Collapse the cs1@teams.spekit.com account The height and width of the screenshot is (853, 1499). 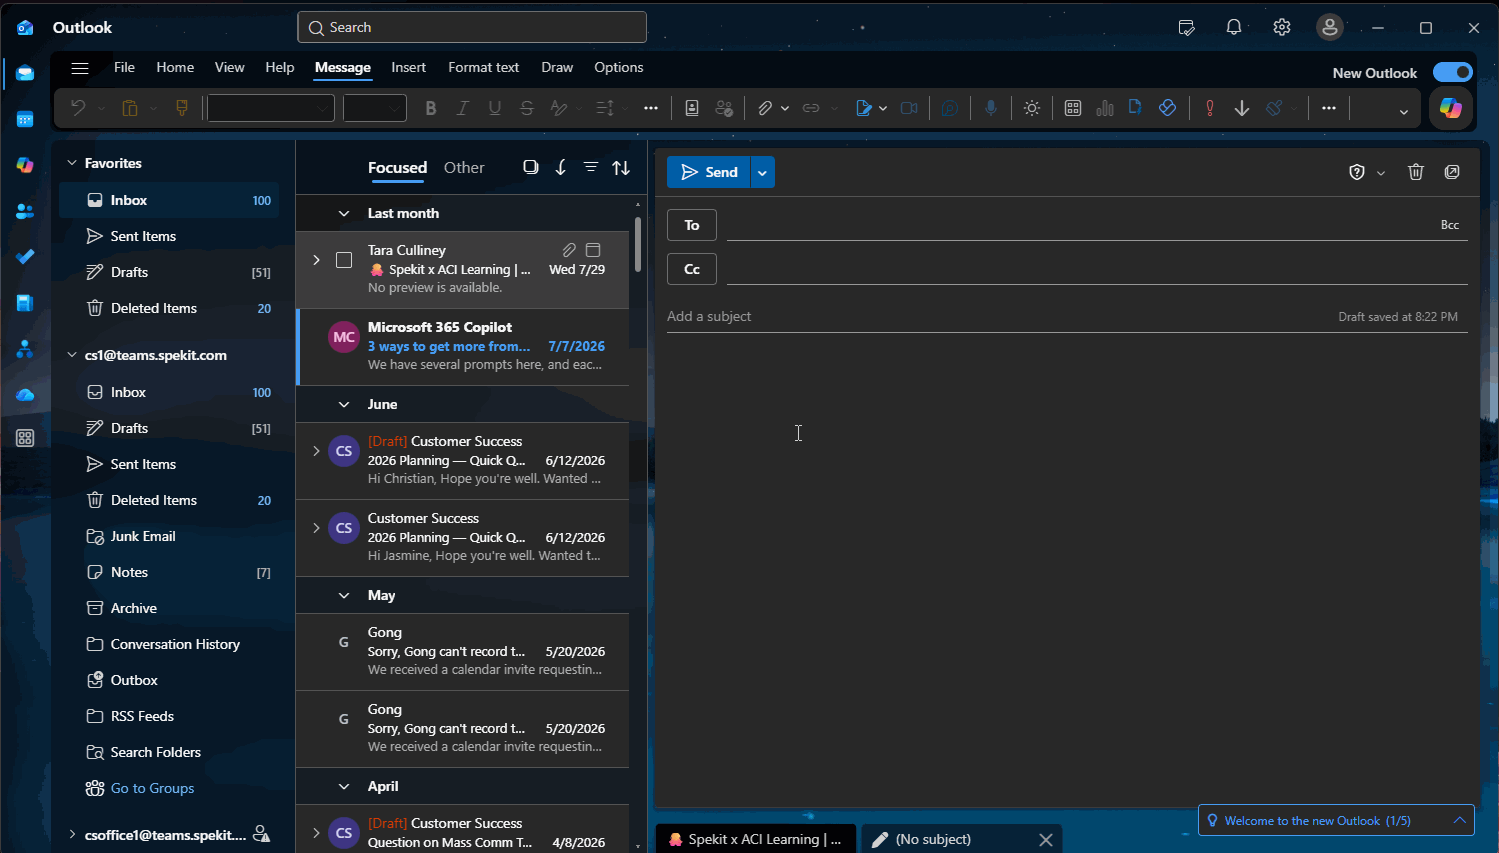point(72,355)
